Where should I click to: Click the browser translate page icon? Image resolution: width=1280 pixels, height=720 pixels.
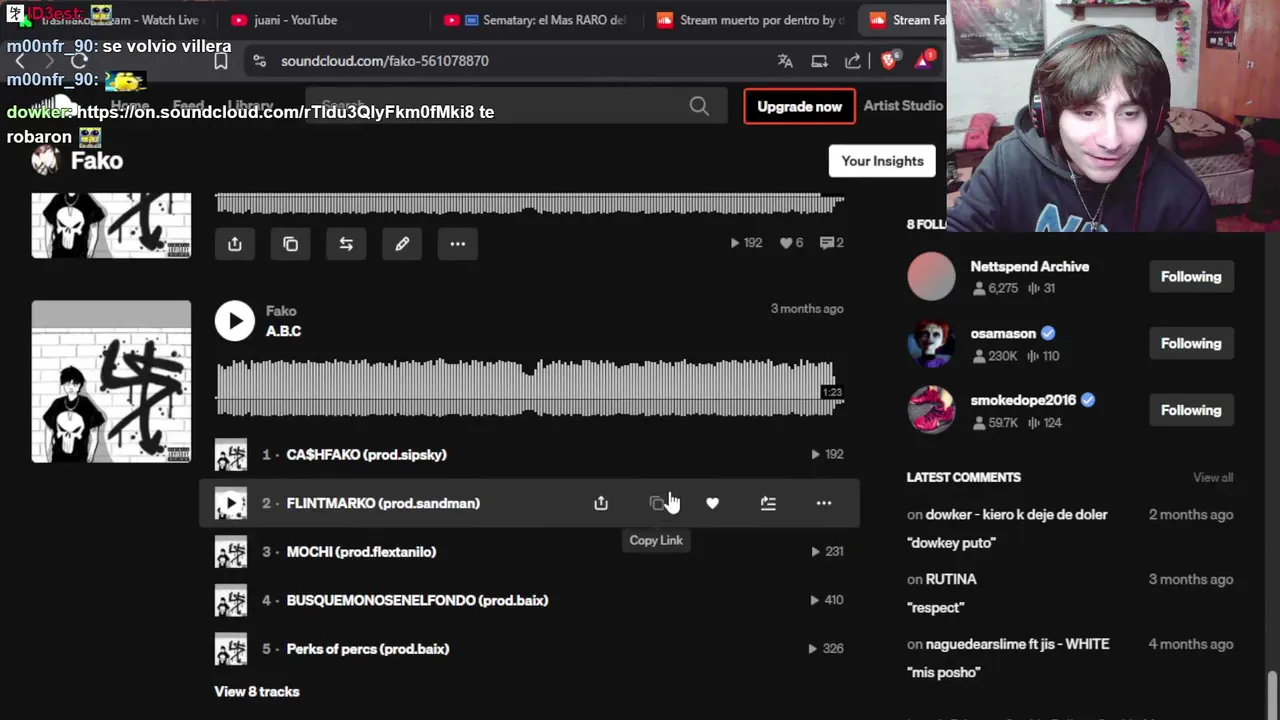coord(786,61)
